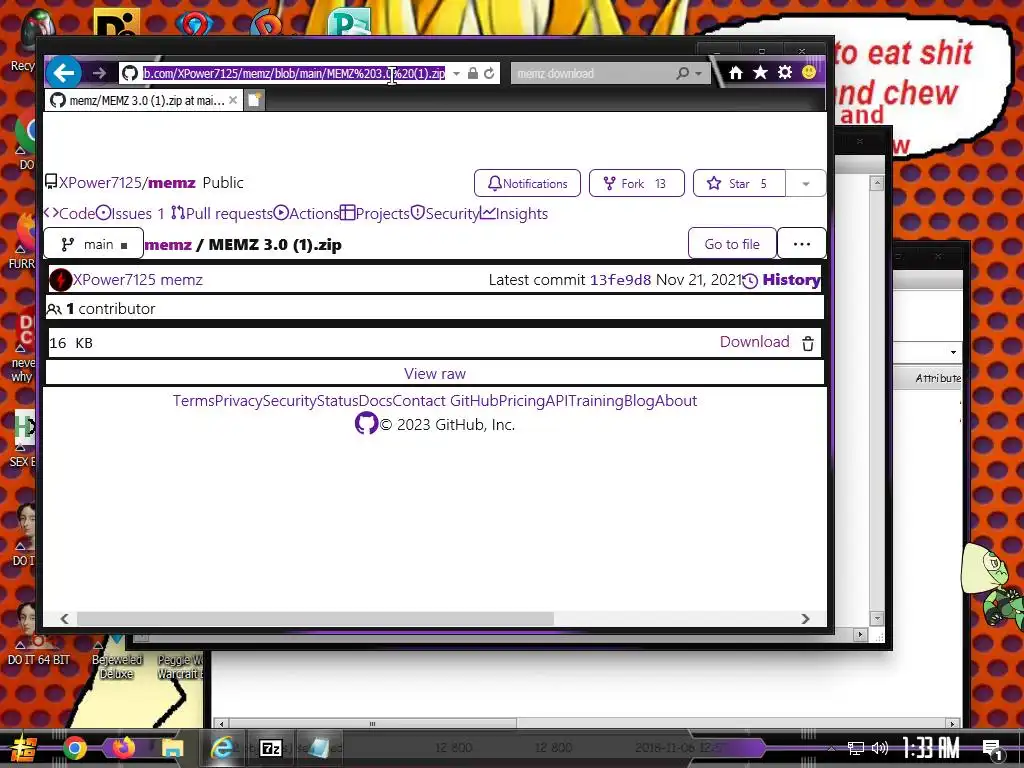Click the smiley feedback icon
The height and width of the screenshot is (768, 1024).
(808, 72)
